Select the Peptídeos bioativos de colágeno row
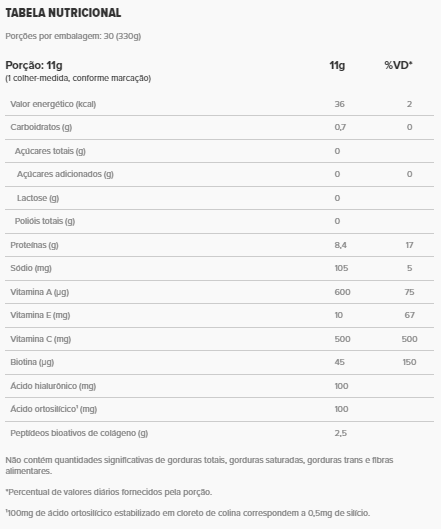The width and height of the screenshot is (441, 529). (219, 433)
